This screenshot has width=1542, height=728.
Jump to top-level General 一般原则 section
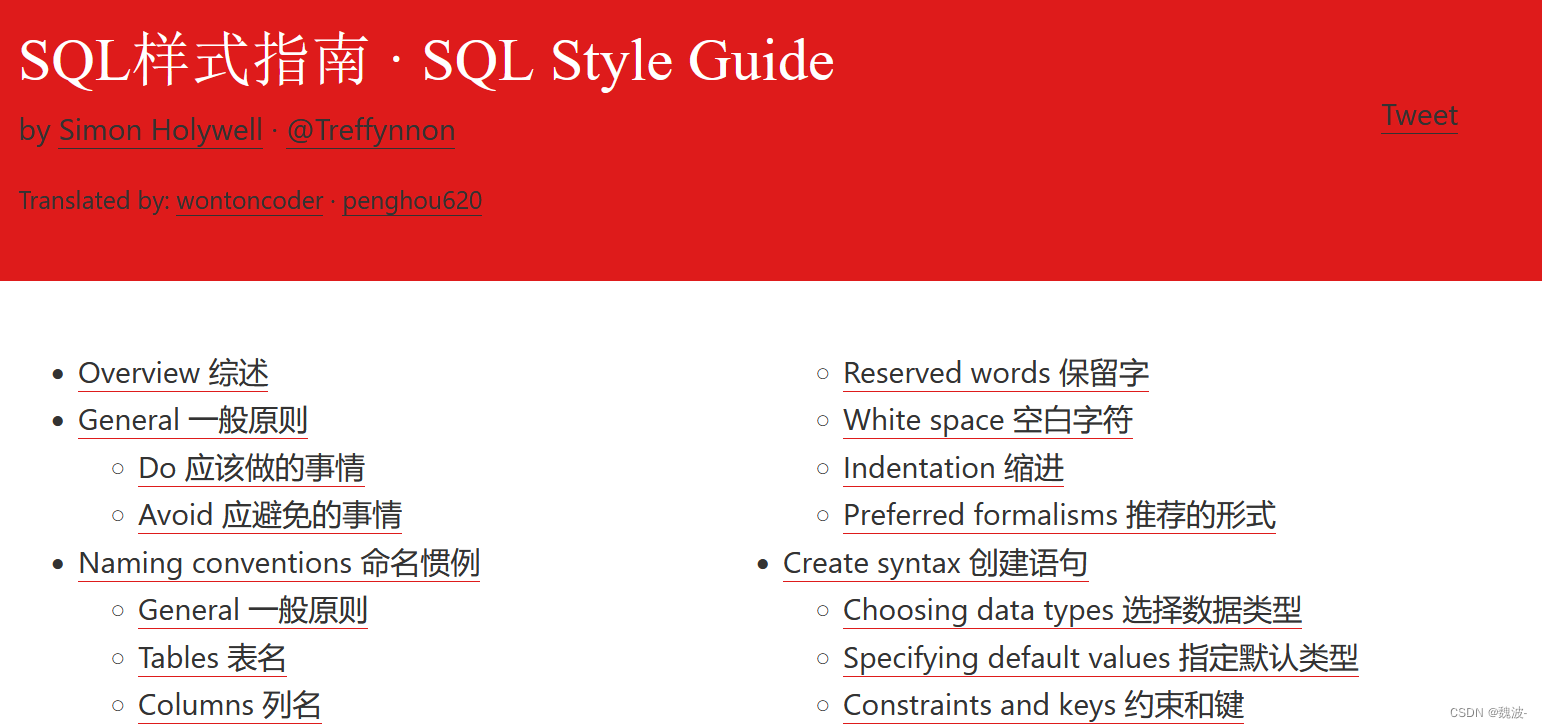click(x=193, y=420)
